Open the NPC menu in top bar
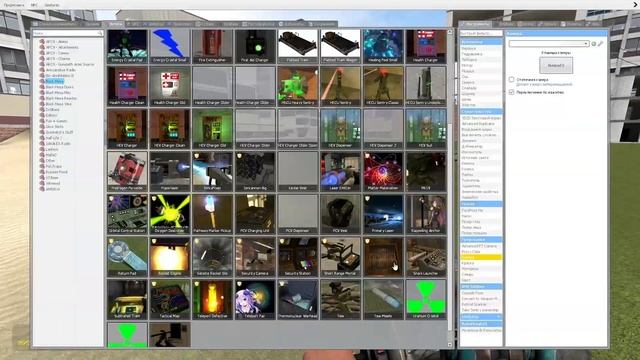The image size is (640, 360). 34,5
